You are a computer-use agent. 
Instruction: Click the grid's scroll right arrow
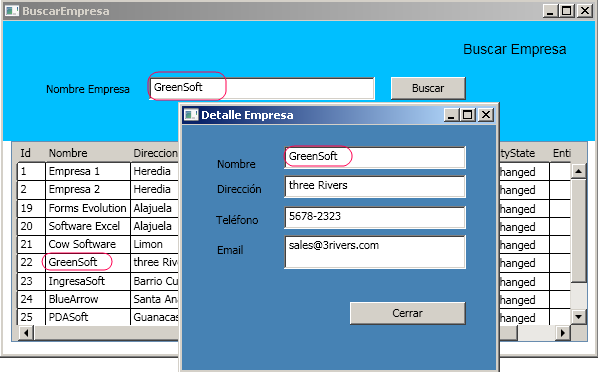563,333
